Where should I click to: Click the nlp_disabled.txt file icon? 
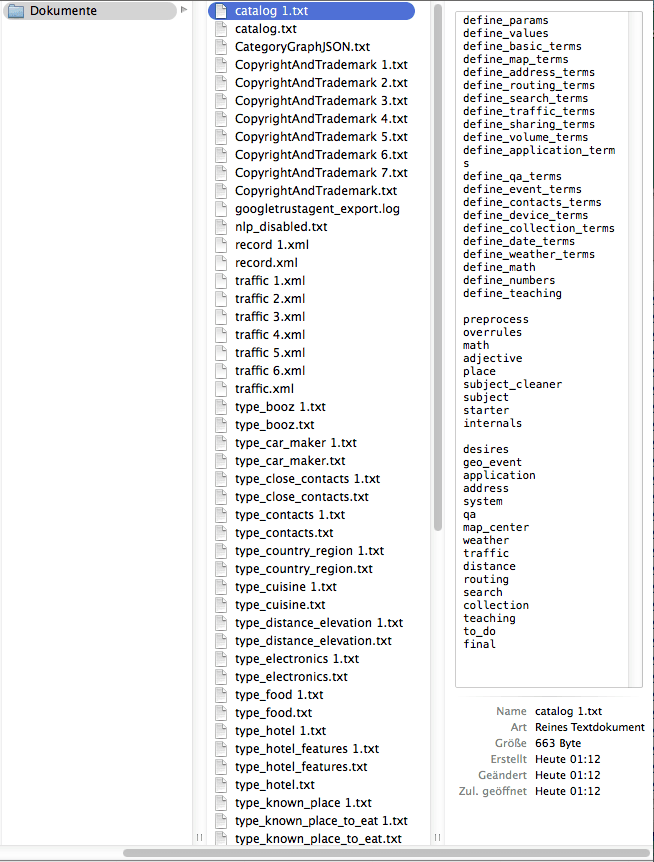coord(221,226)
